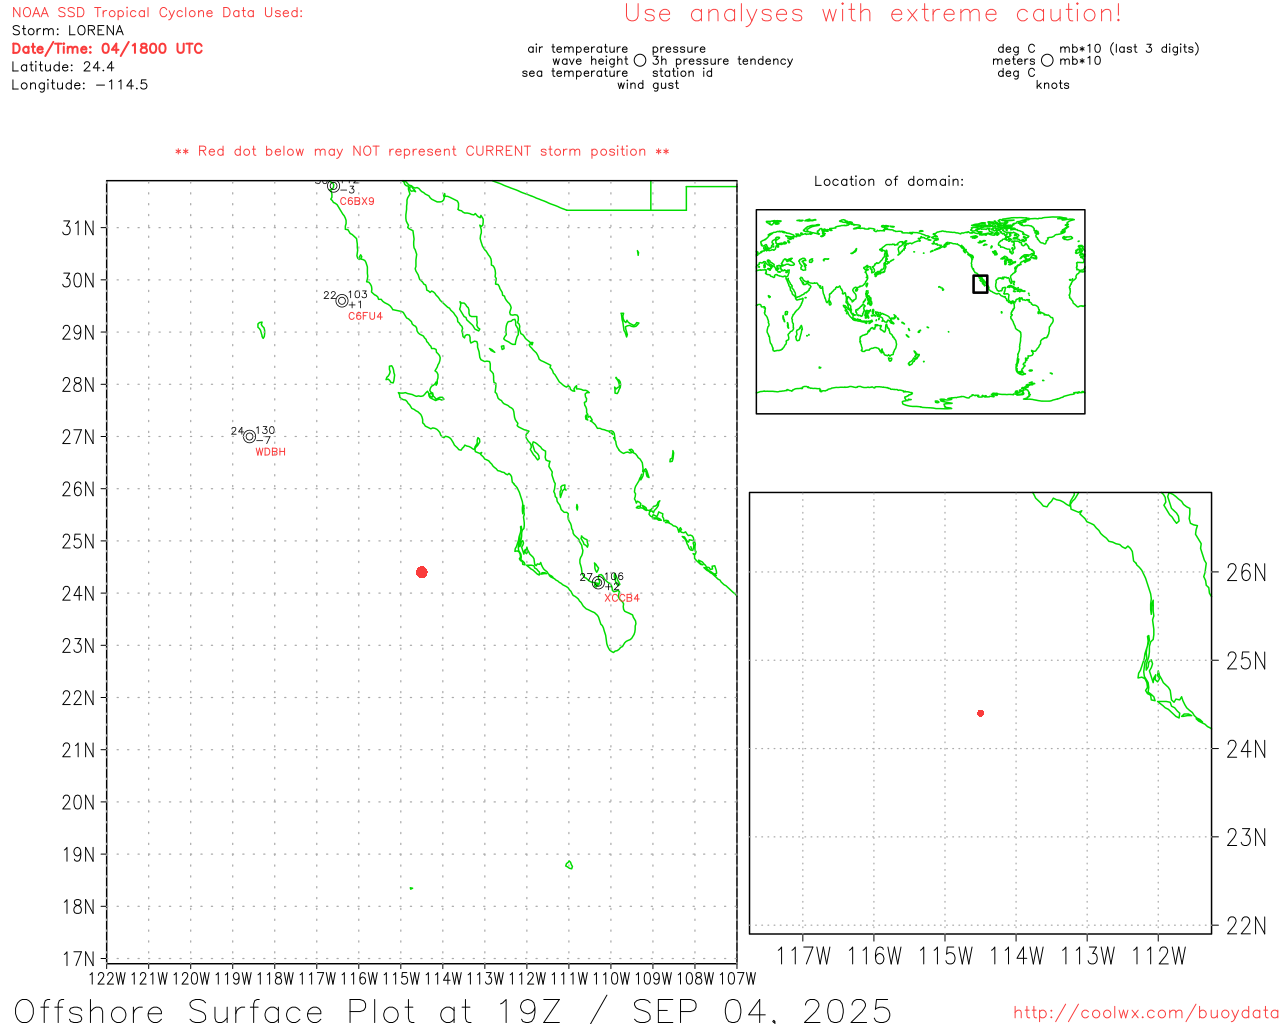Click pressure tendency '-7' near WDBH
The height and width of the screenshot is (1024, 1280).
tap(263, 441)
